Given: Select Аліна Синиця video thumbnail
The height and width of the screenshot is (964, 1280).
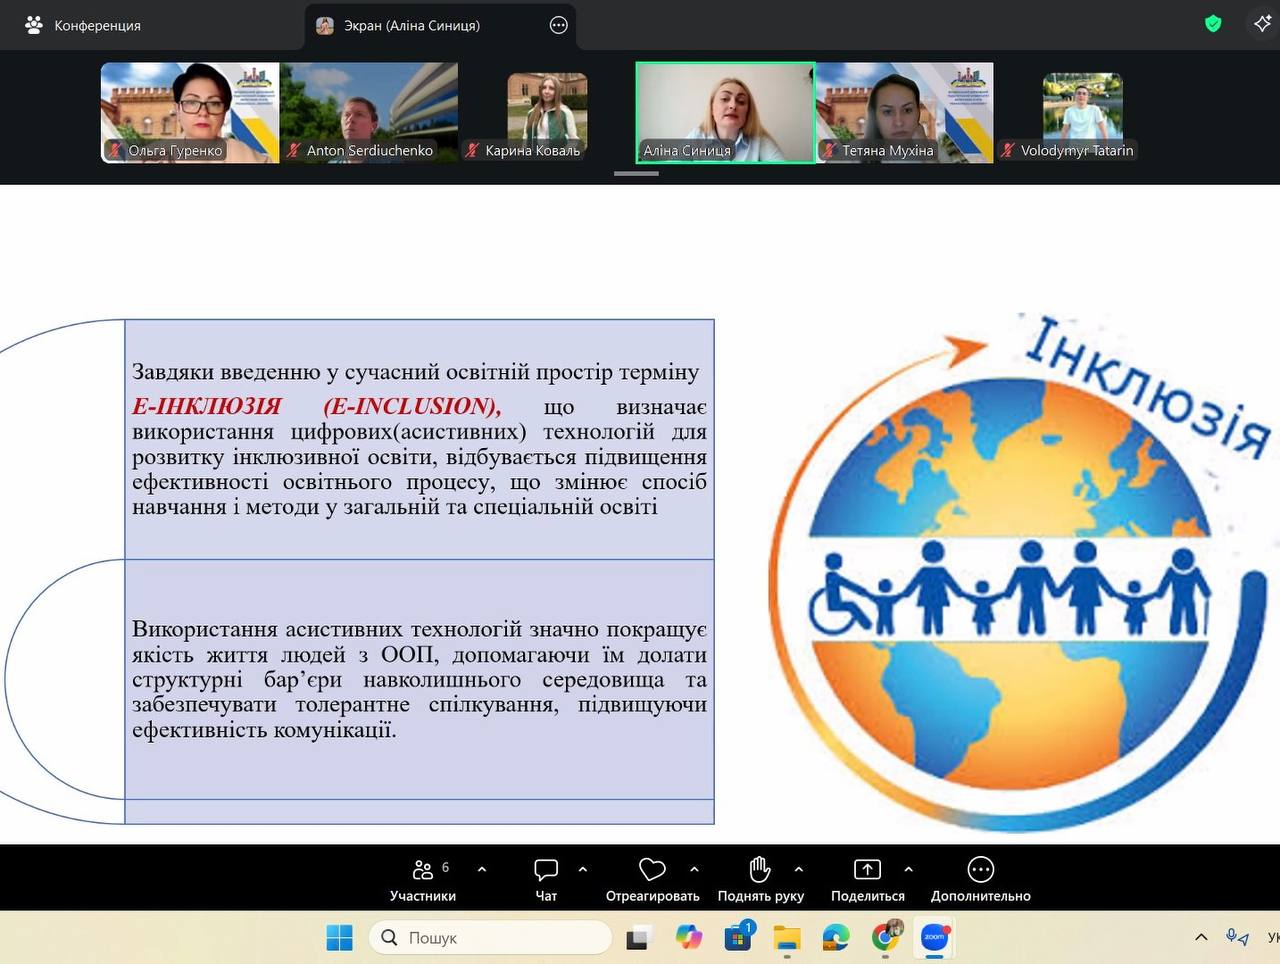Looking at the screenshot, I should point(725,112).
